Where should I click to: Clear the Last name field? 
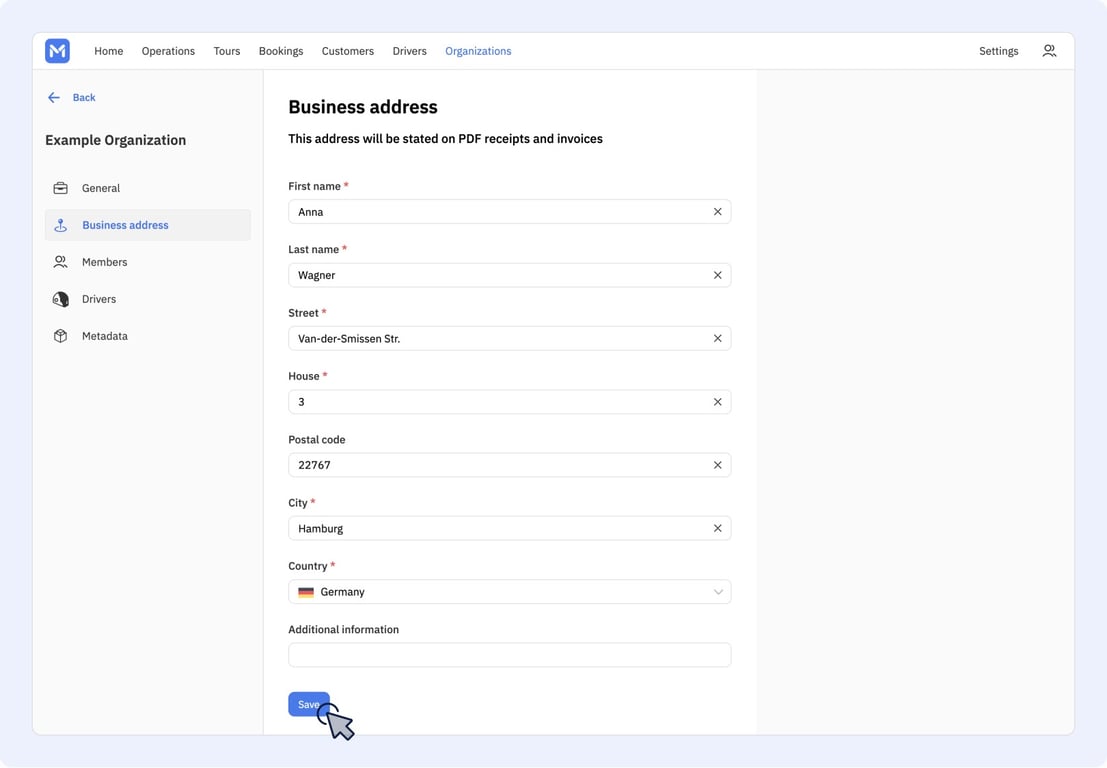click(717, 275)
